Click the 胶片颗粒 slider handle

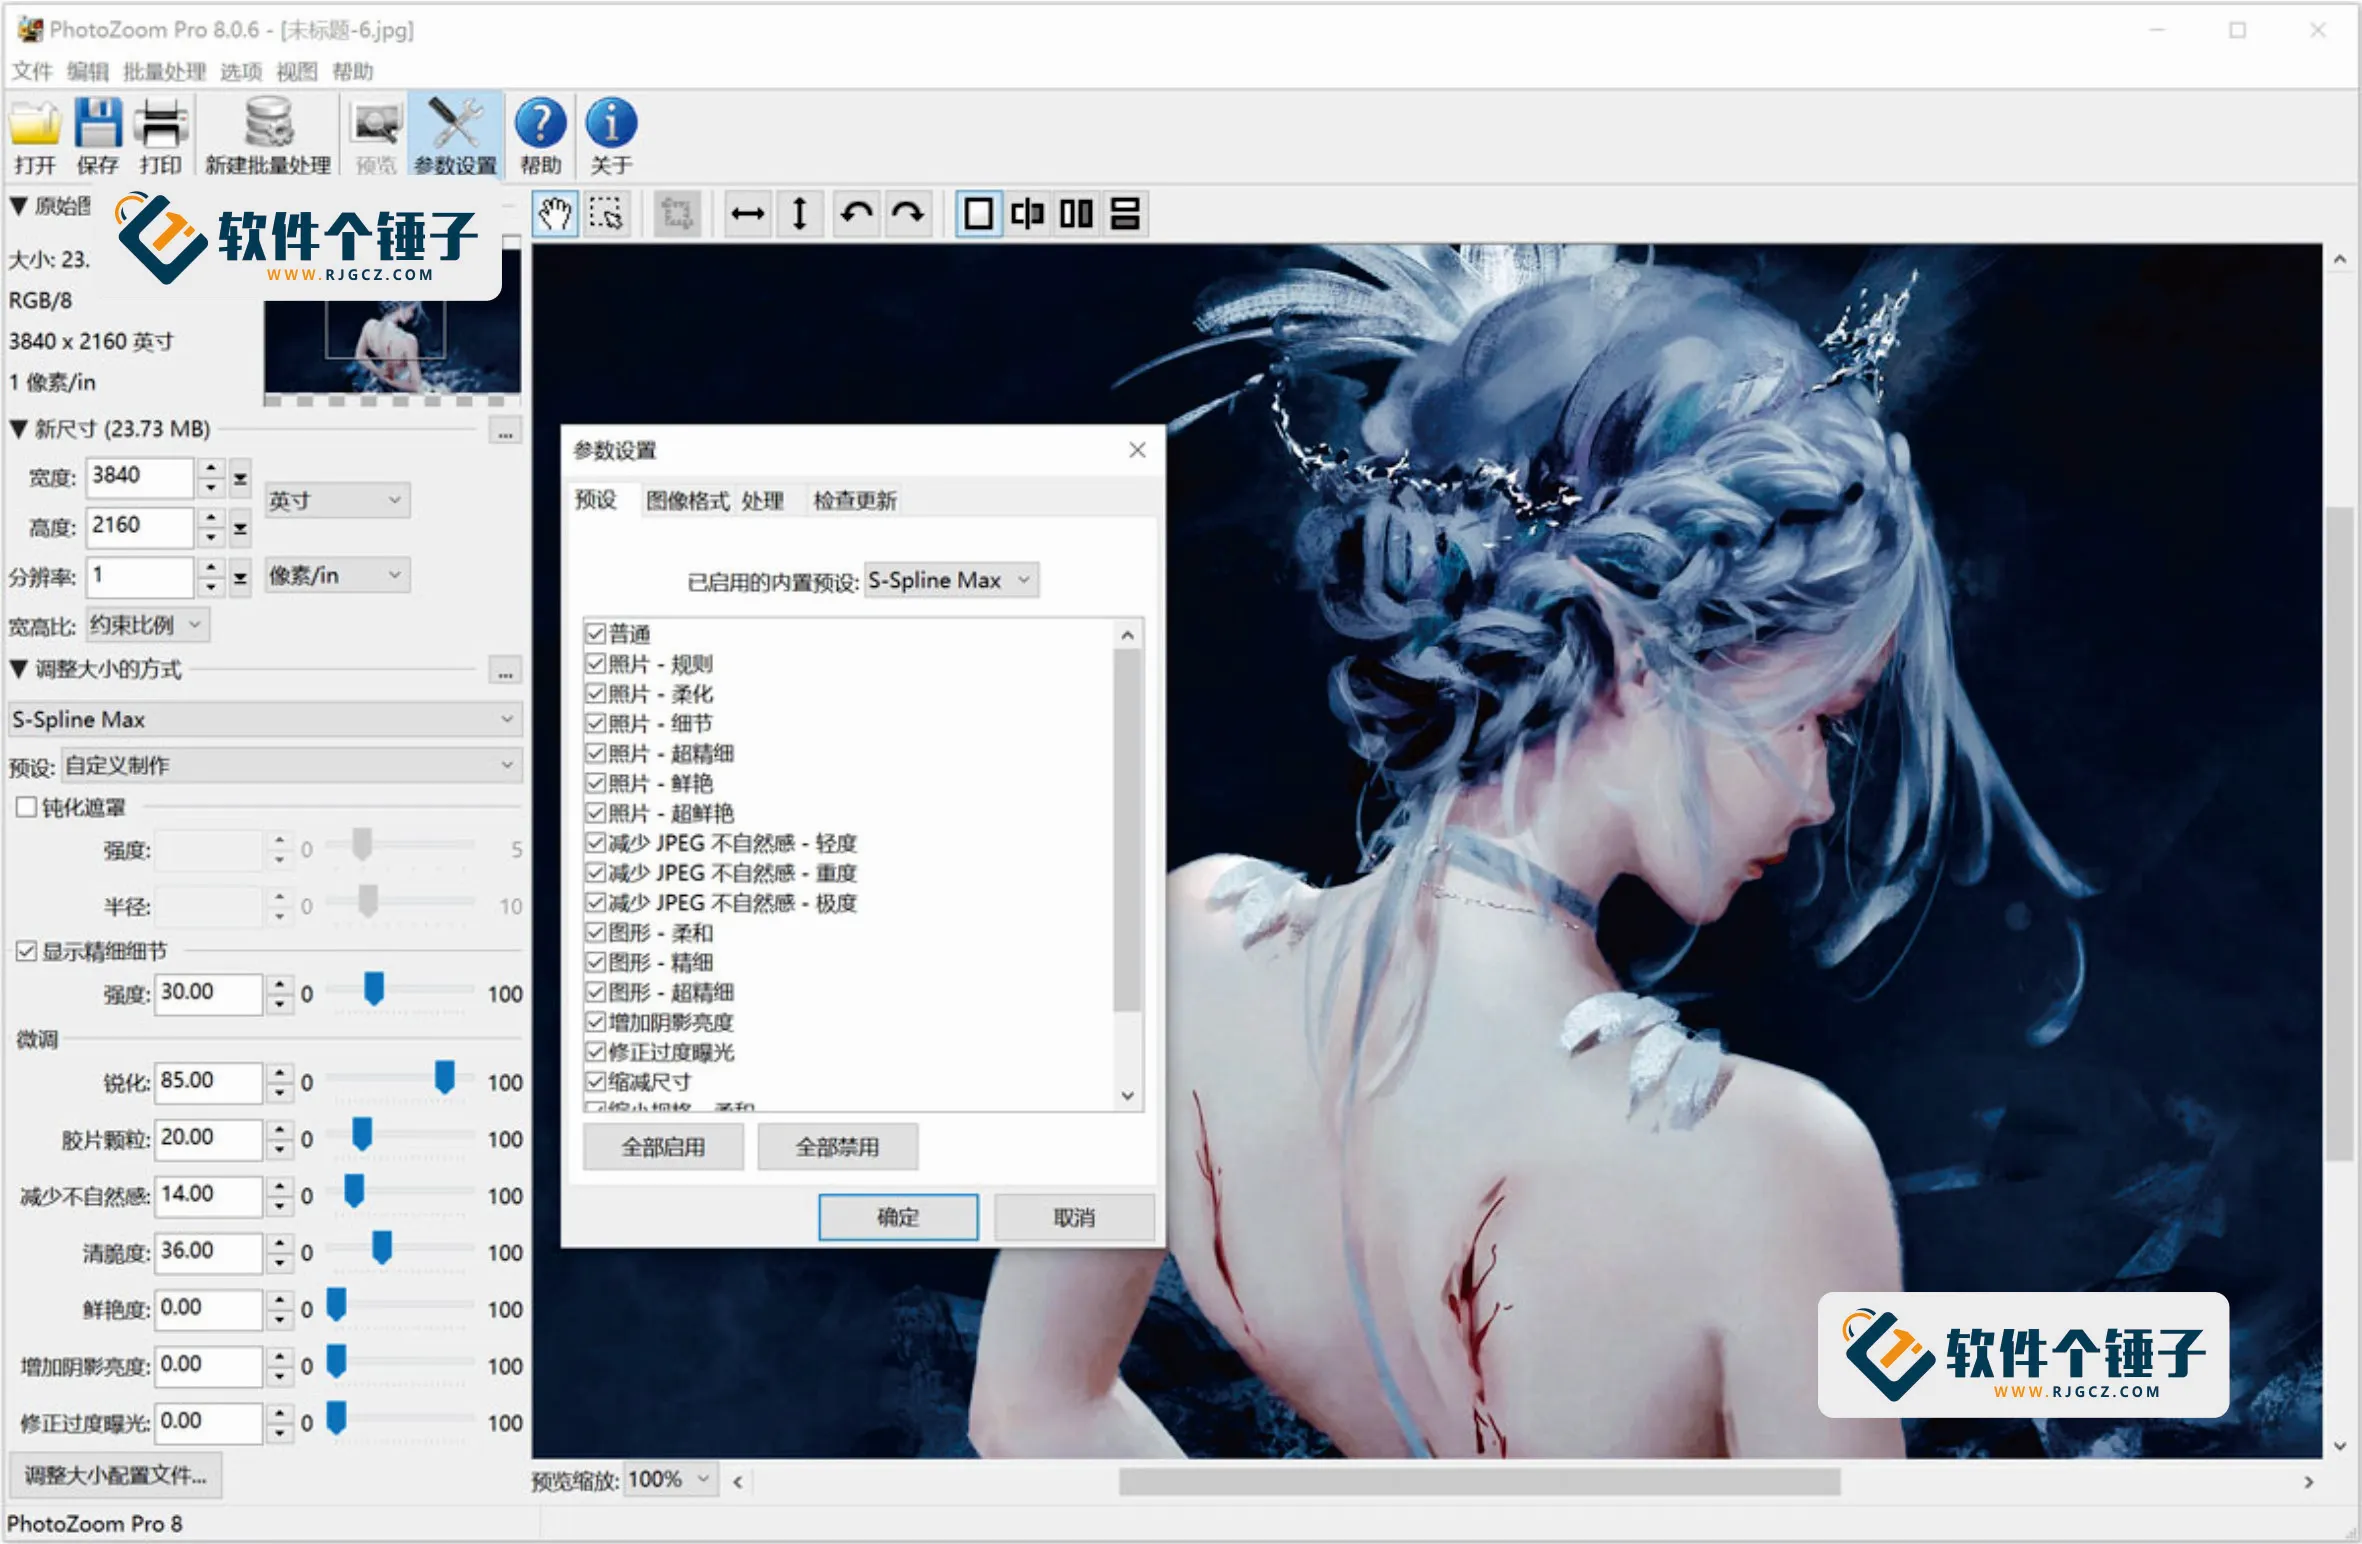(x=362, y=1134)
